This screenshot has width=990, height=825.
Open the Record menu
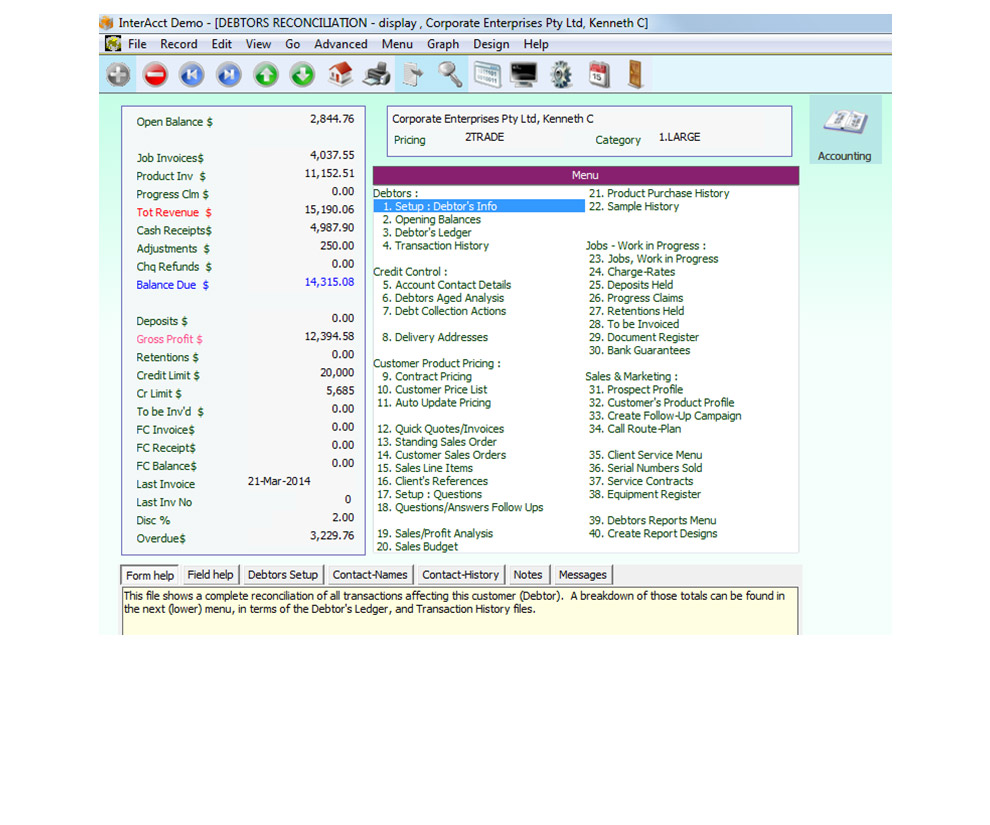coord(179,44)
